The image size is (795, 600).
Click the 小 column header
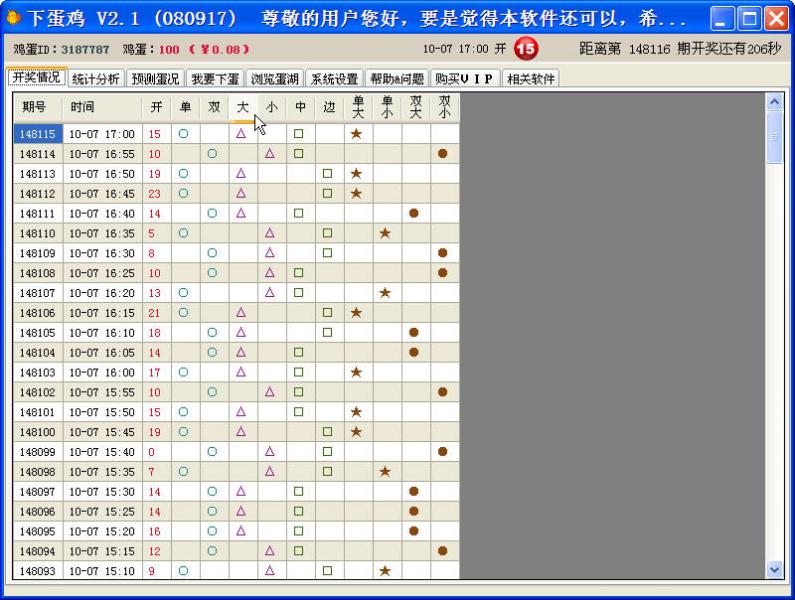[x=272, y=107]
